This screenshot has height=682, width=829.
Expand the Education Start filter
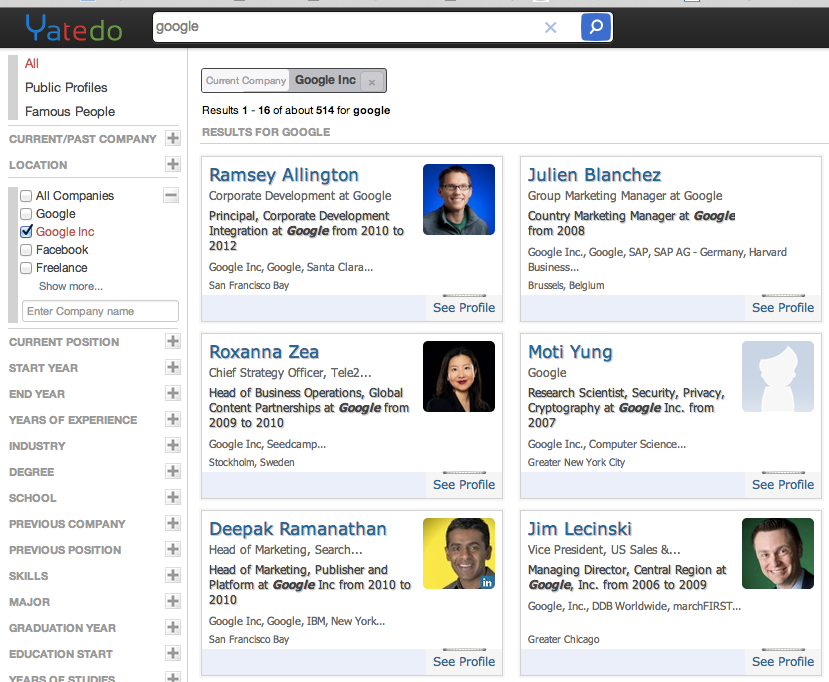(x=172, y=652)
